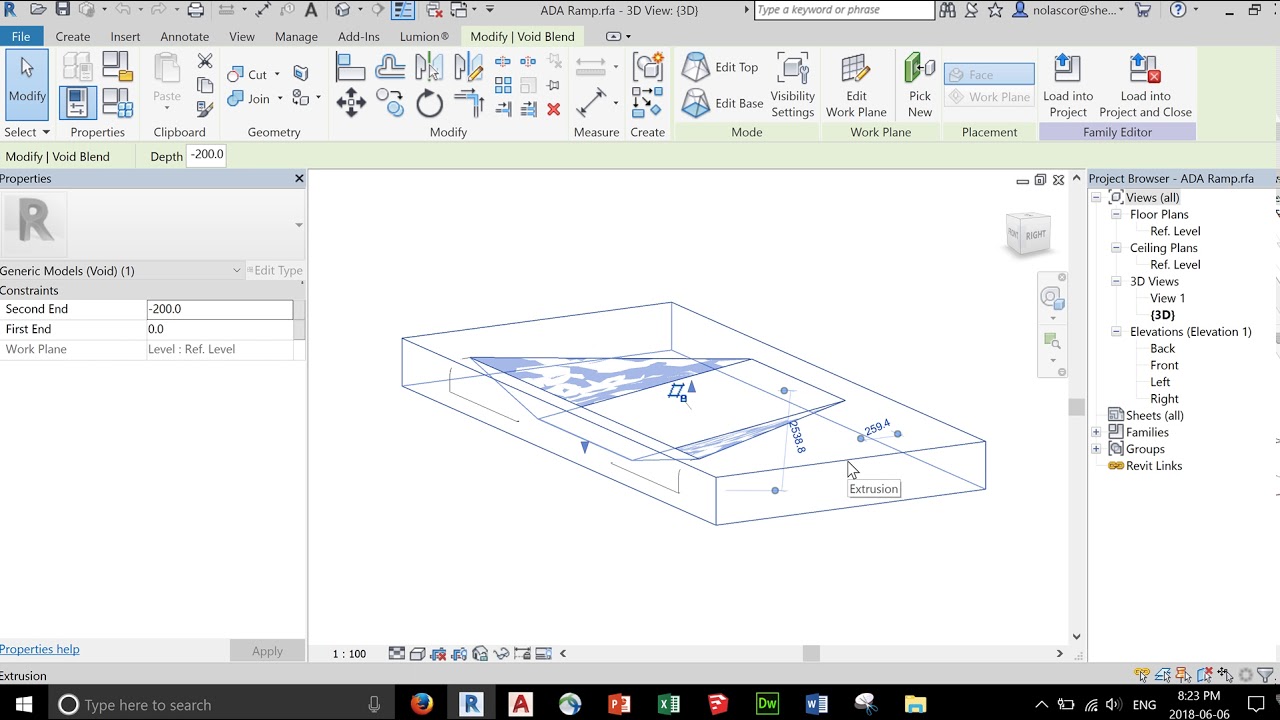
Task: Open Visibility Settings
Action: point(792,87)
